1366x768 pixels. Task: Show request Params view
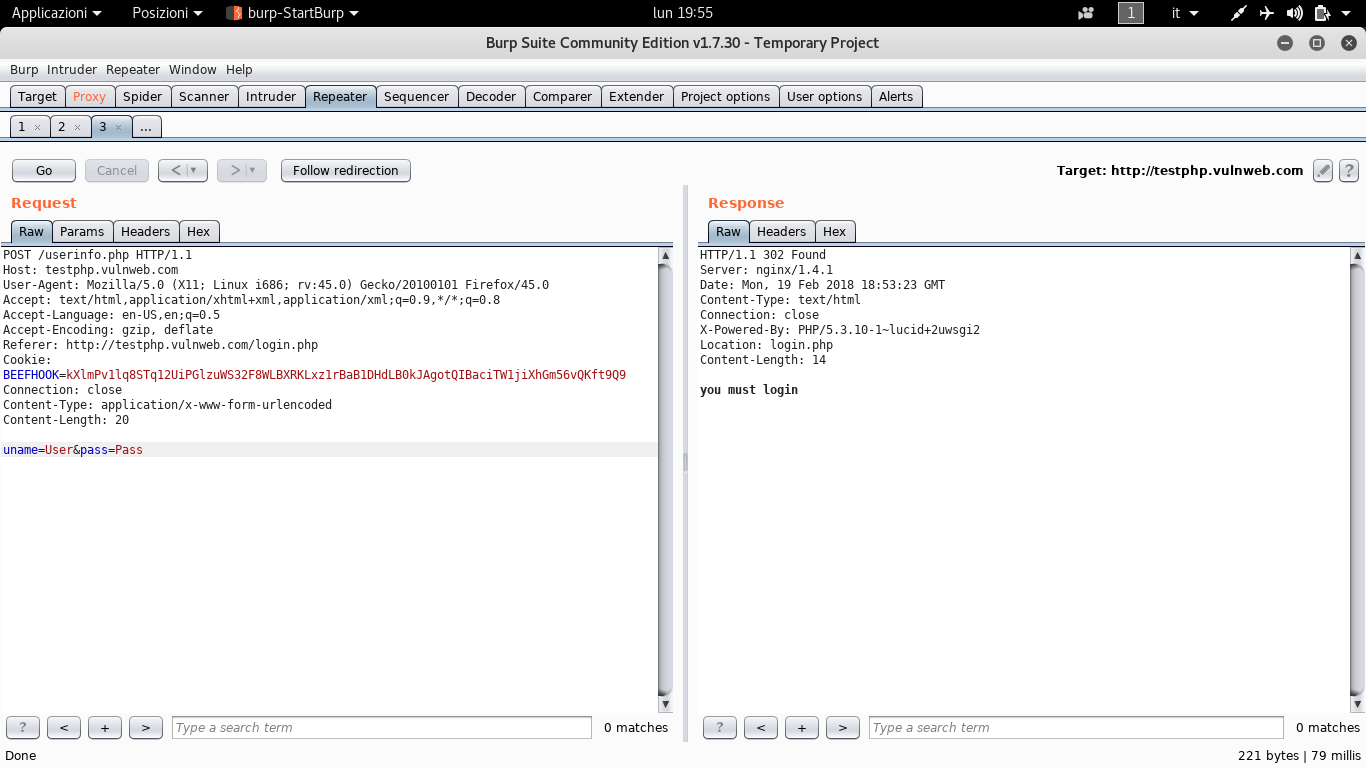(x=82, y=231)
